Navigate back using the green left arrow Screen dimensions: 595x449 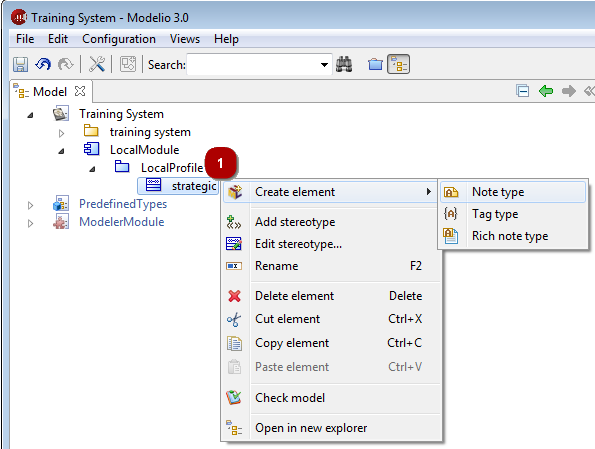pyautogui.click(x=546, y=91)
